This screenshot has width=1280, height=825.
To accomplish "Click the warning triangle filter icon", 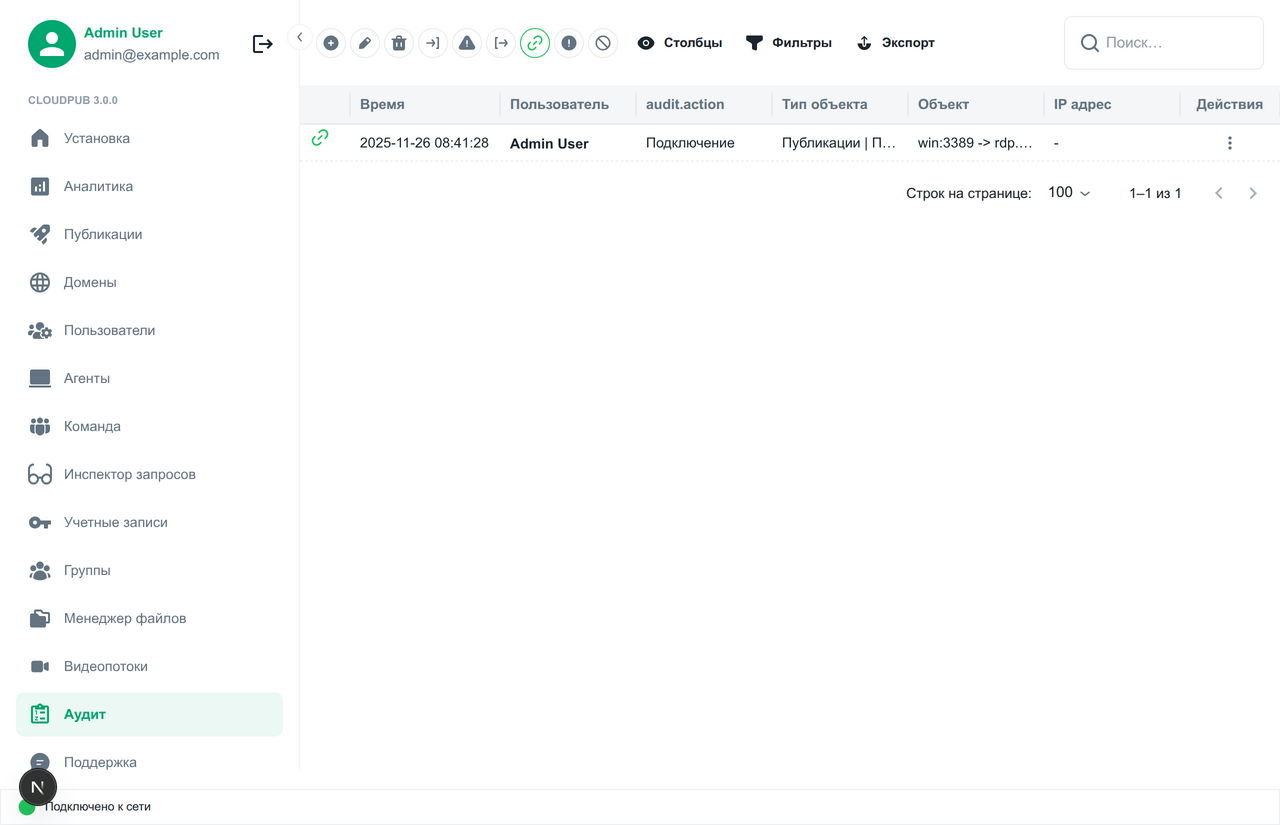I will (467, 43).
